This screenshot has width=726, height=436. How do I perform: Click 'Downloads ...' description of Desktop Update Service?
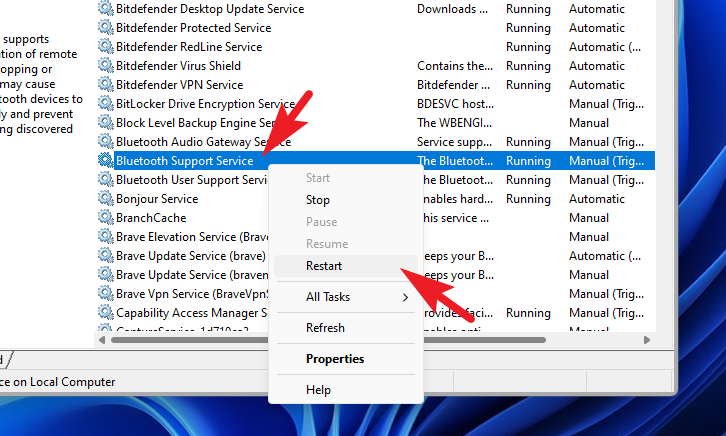pyautogui.click(x=452, y=9)
